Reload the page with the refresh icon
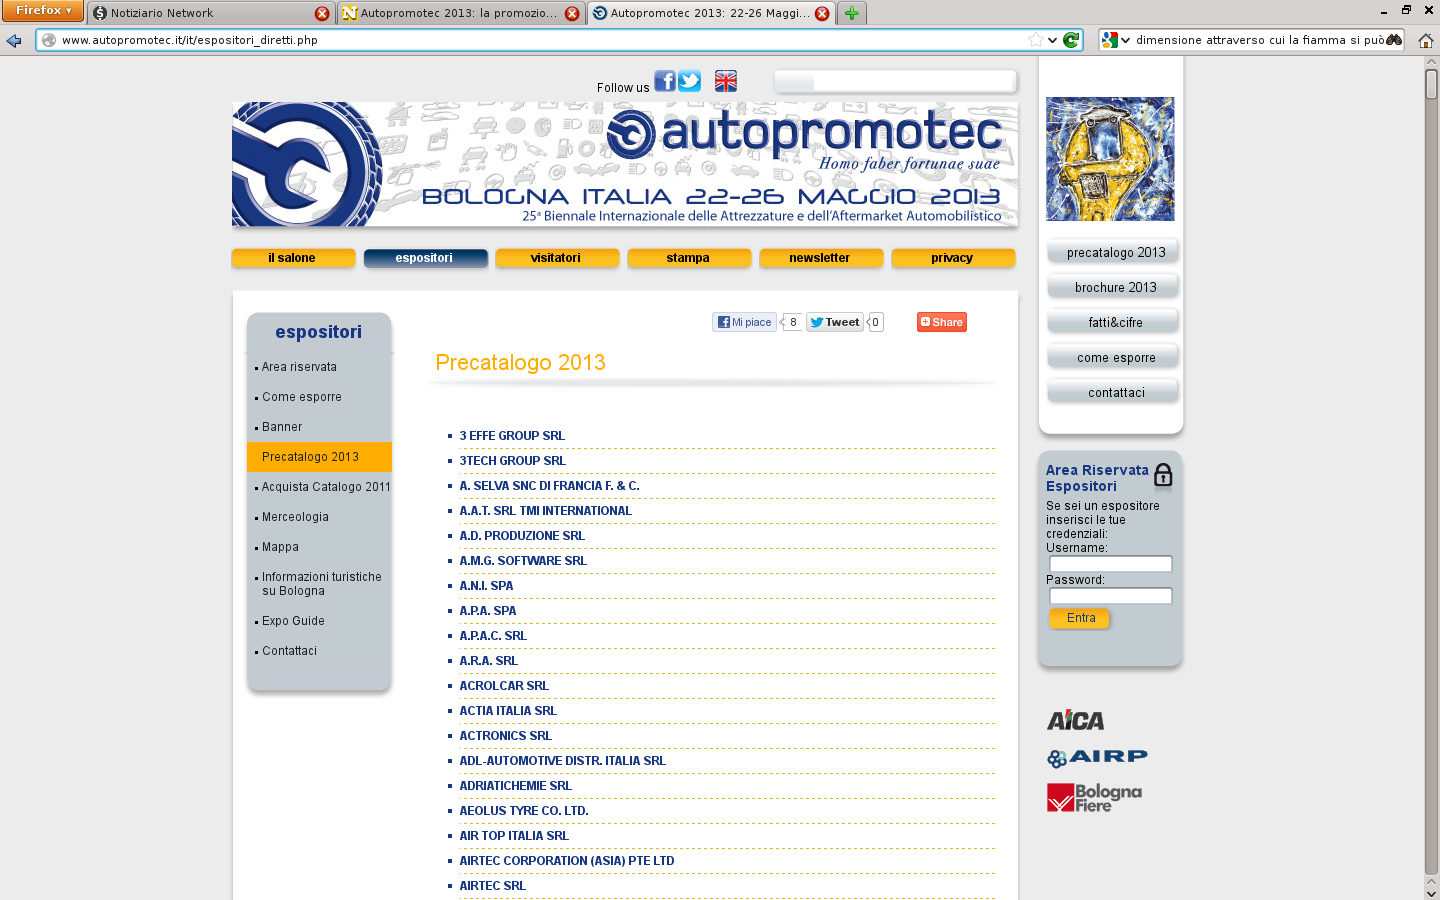Screen dimensions: 1440x900 point(1071,40)
